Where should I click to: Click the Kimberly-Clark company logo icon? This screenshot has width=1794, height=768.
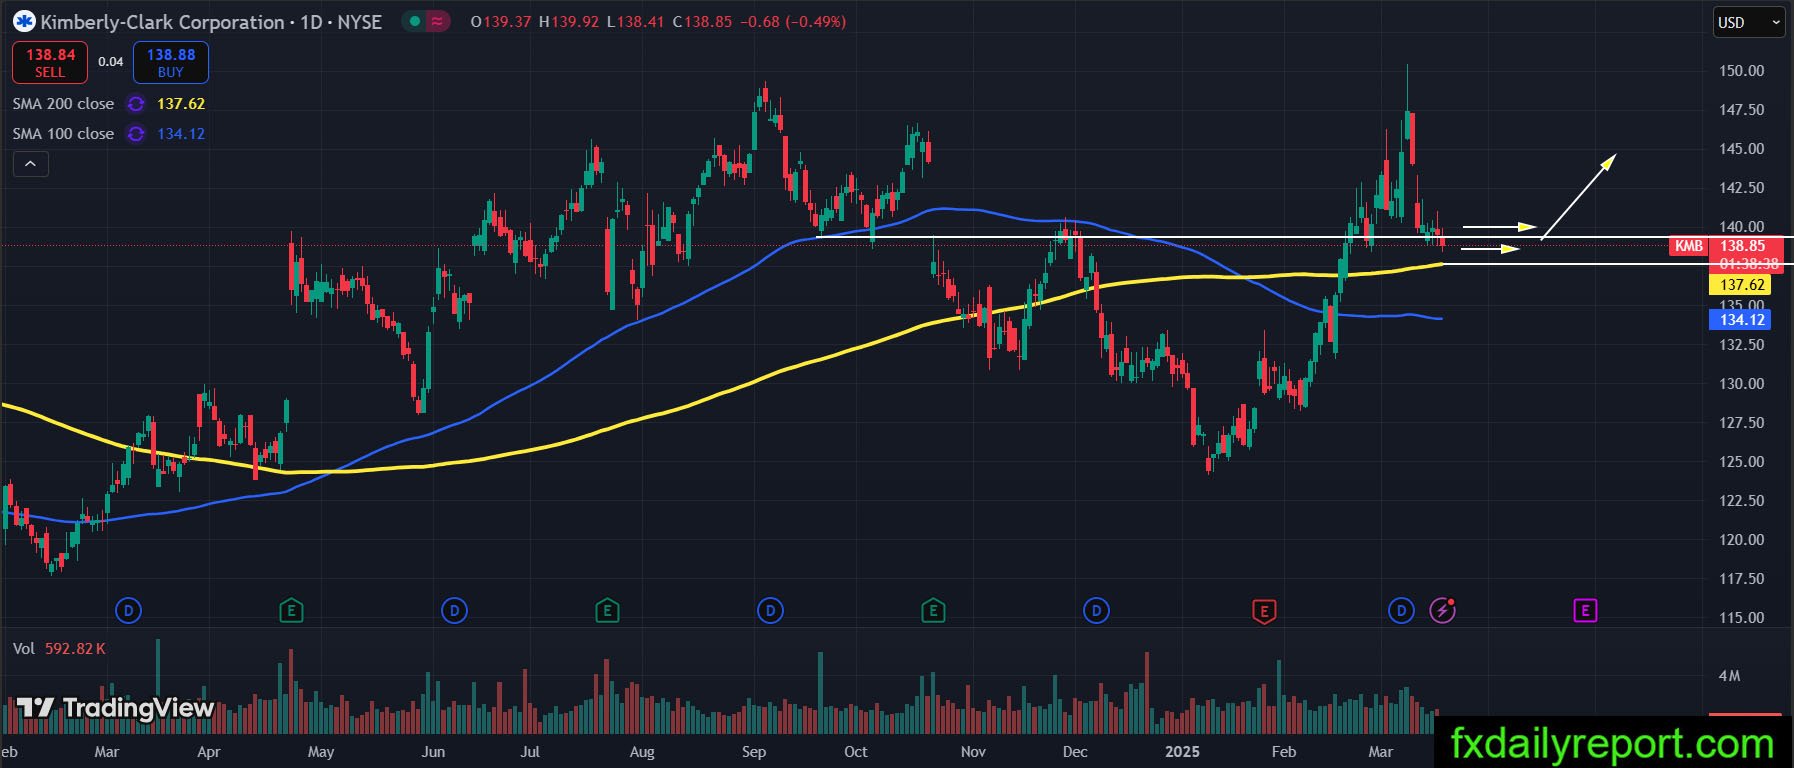pyautogui.click(x=24, y=21)
